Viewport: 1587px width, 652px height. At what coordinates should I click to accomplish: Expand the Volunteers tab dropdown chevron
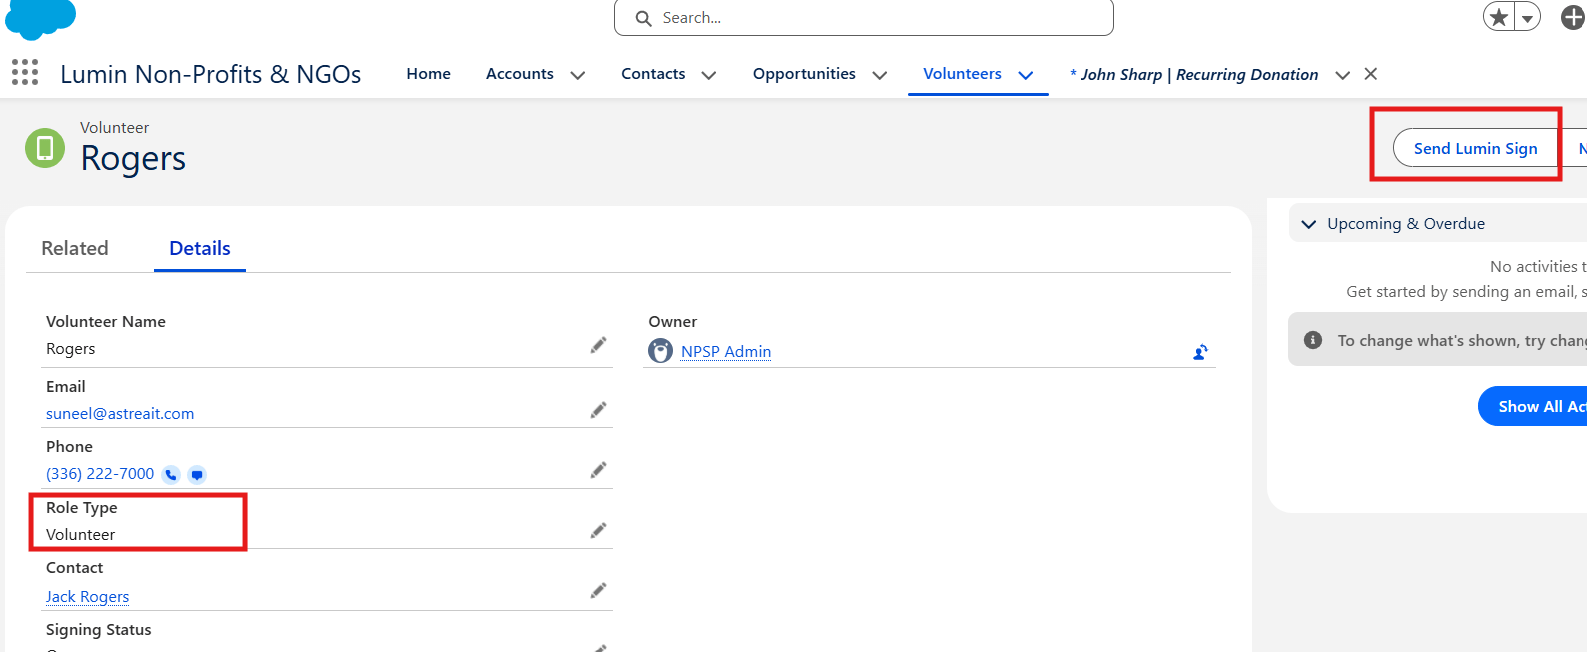1026,75
